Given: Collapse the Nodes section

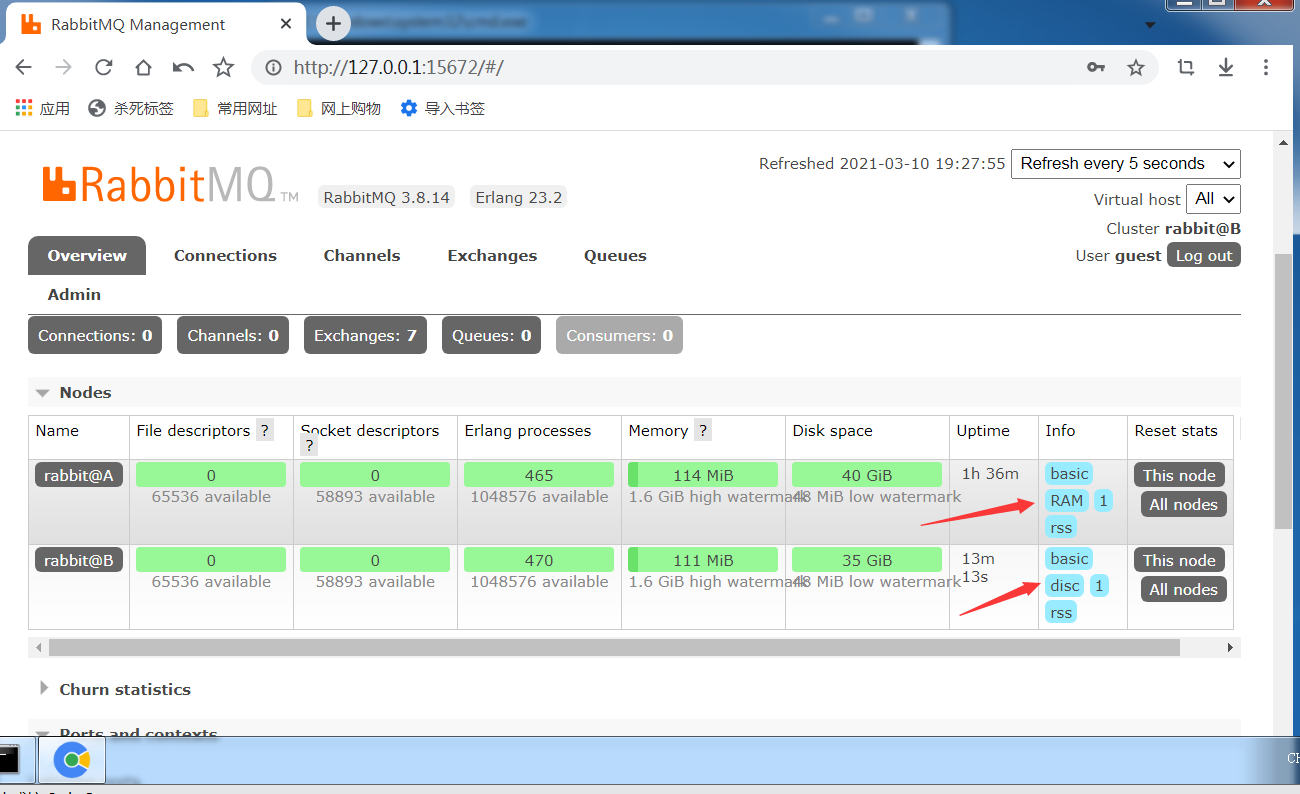Looking at the screenshot, I should click(74, 392).
